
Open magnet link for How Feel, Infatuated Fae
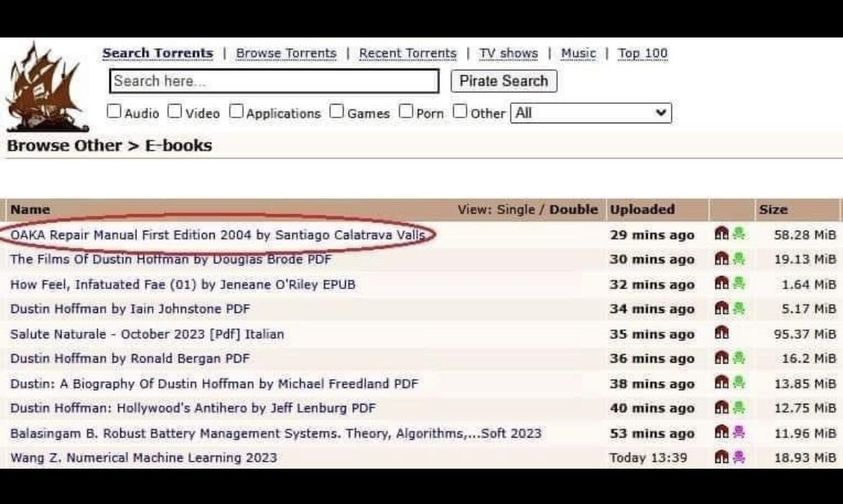pos(721,283)
